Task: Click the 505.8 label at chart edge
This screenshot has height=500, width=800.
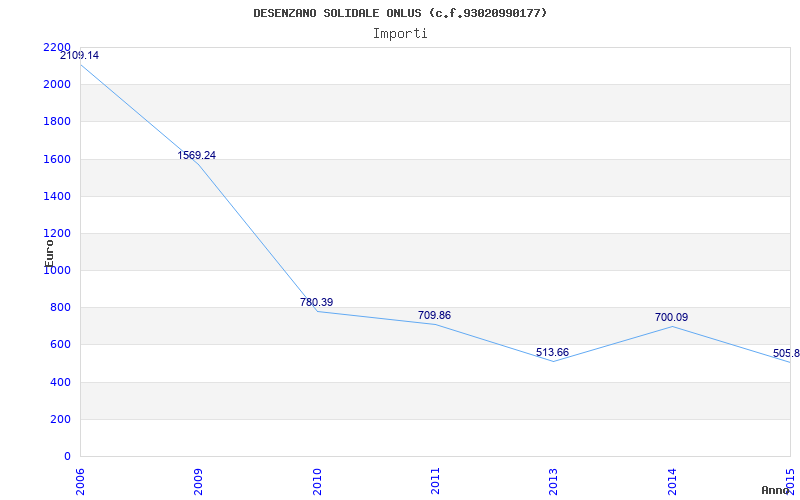Action: (786, 354)
